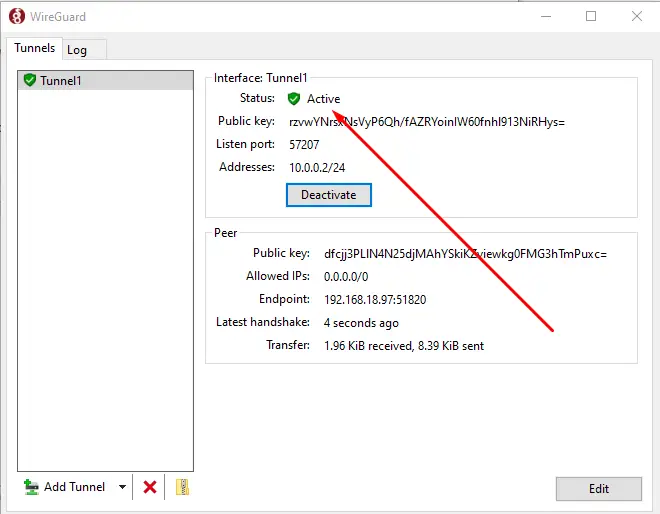
Task: Click the green shield beside Tunnel1 in list
Action: click(x=29, y=80)
